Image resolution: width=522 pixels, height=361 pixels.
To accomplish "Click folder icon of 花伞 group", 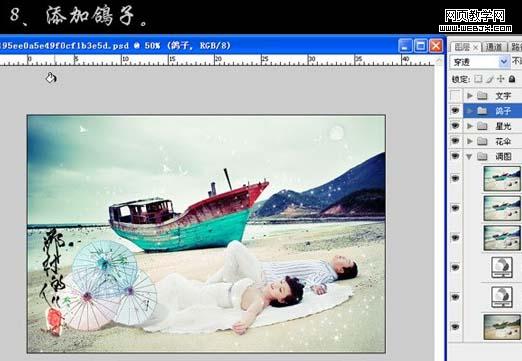I will pyautogui.click(x=482, y=141).
